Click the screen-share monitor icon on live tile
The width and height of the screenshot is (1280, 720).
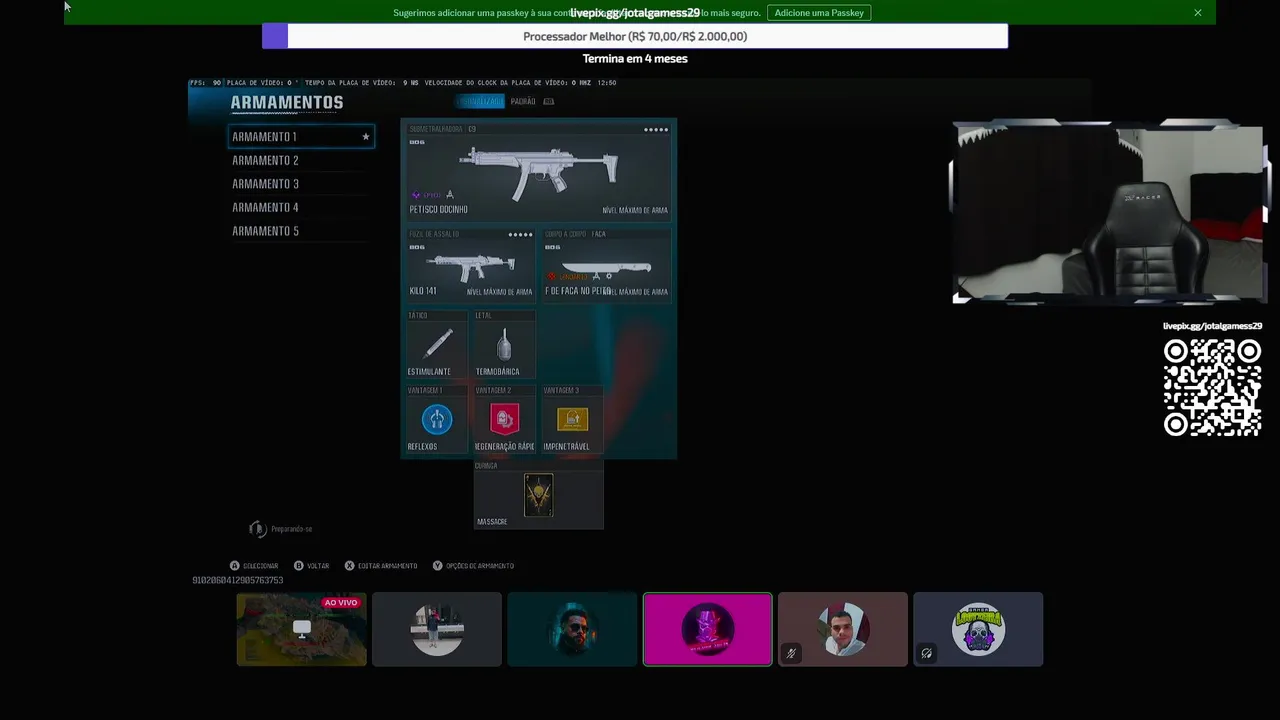[x=301, y=629]
